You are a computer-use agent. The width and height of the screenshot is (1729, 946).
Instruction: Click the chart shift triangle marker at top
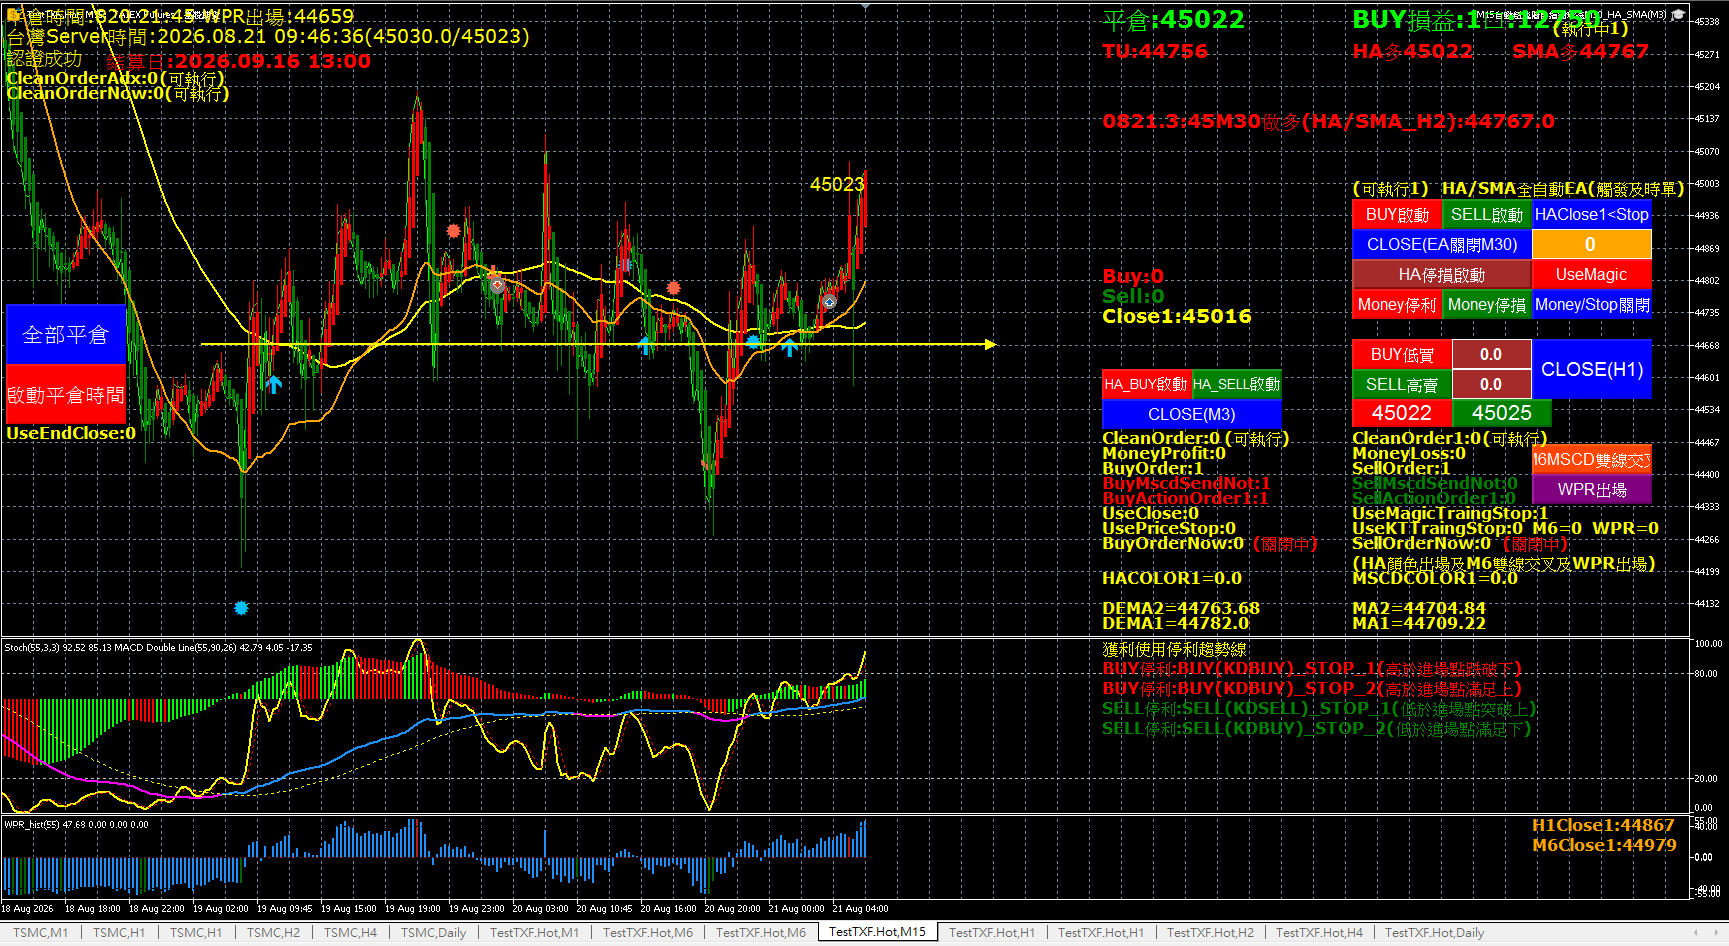(865, 6)
